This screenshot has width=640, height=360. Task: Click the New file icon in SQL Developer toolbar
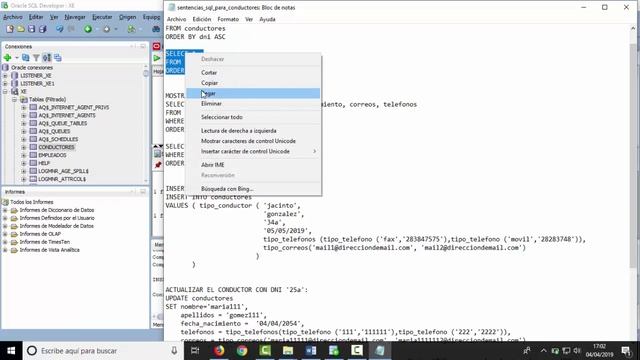[x=10, y=29]
